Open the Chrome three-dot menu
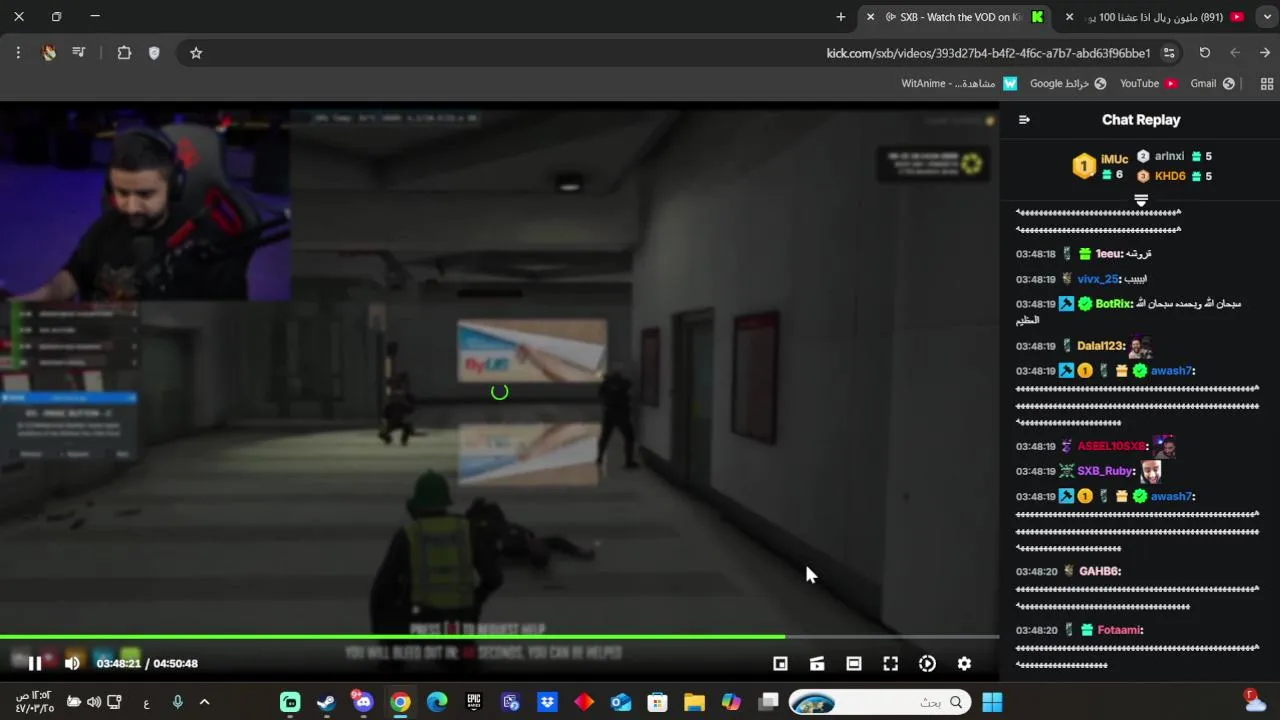The image size is (1280, 720). point(18,53)
